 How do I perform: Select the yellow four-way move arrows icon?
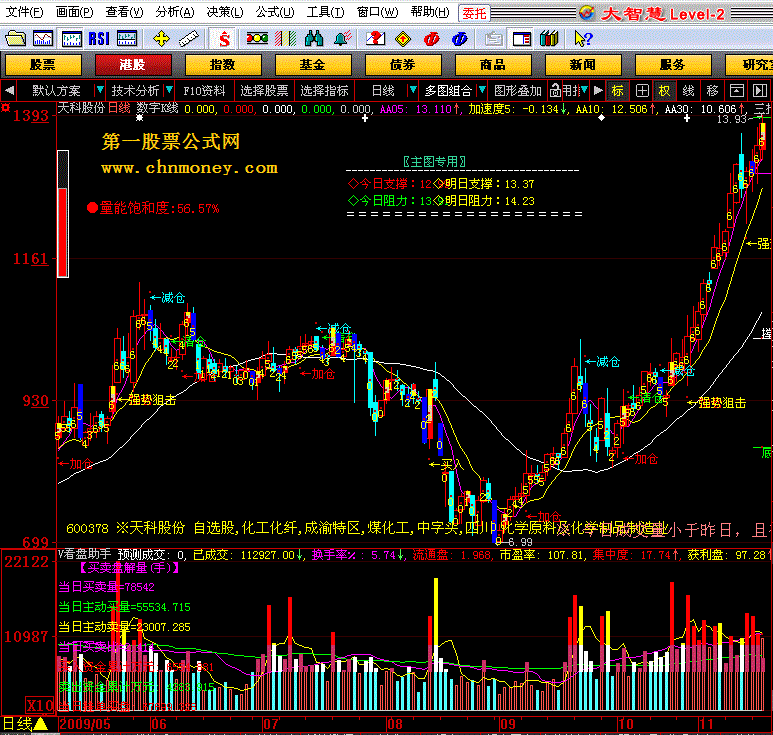click(161, 38)
